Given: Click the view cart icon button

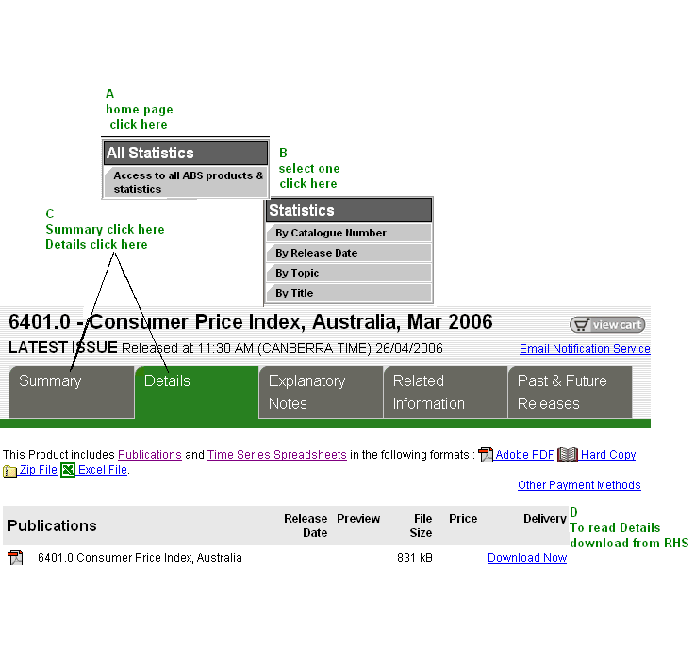Looking at the screenshot, I should point(607,325).
